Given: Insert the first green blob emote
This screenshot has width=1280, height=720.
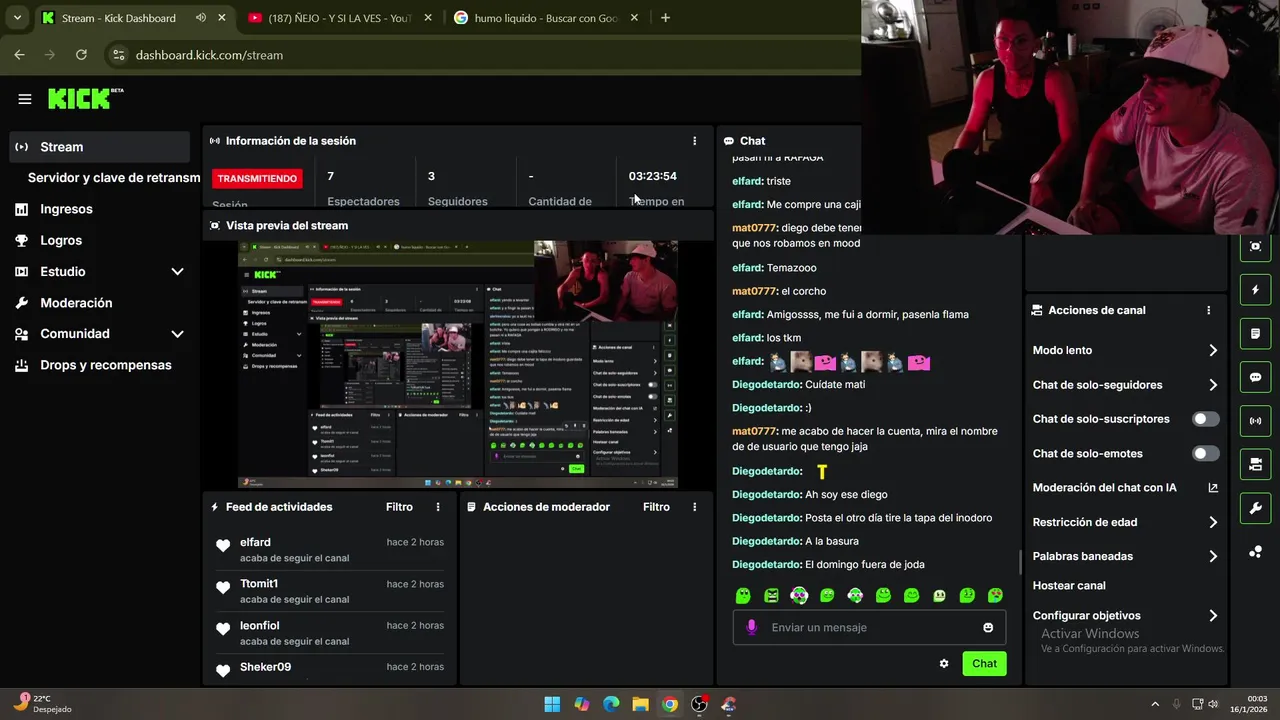Looking at the screenshot, I should tap(743, 595).
